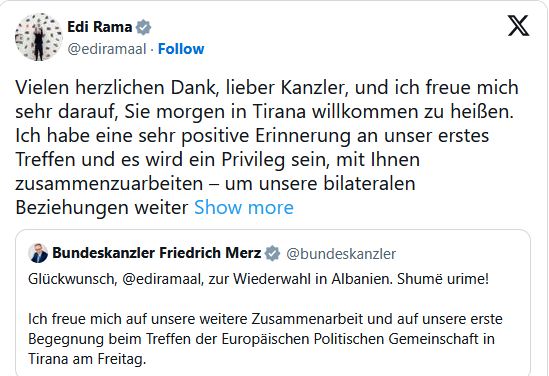Click the "Glückwunsch" word in the quoted tweet
Image resolution: width=549 pixels, height=376 pixels.
(x=72, y=279)
